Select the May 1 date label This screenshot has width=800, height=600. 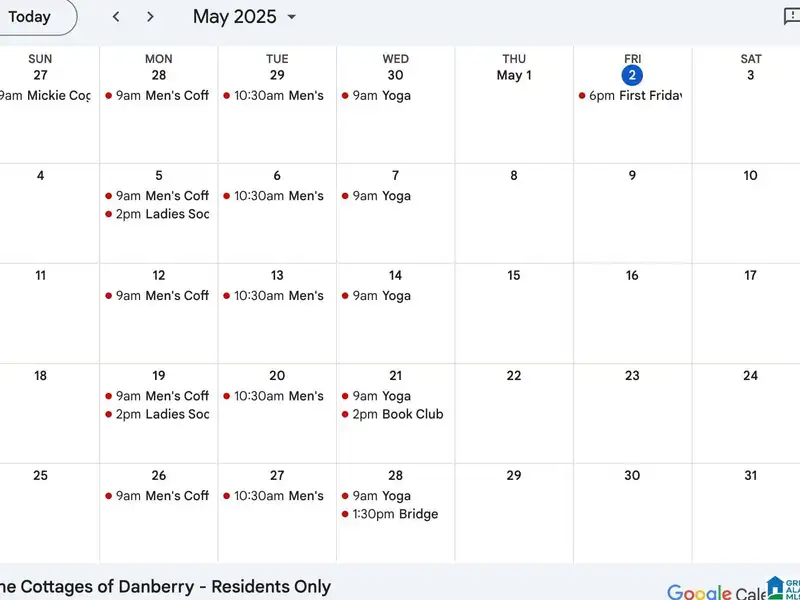click(514, 75)
